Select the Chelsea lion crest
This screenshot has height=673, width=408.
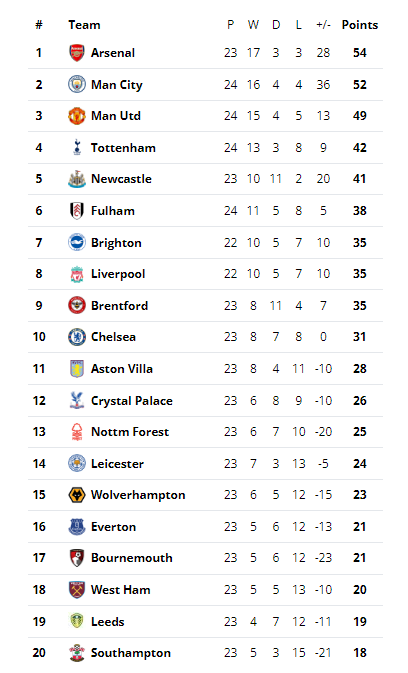(x=77, y=337)
